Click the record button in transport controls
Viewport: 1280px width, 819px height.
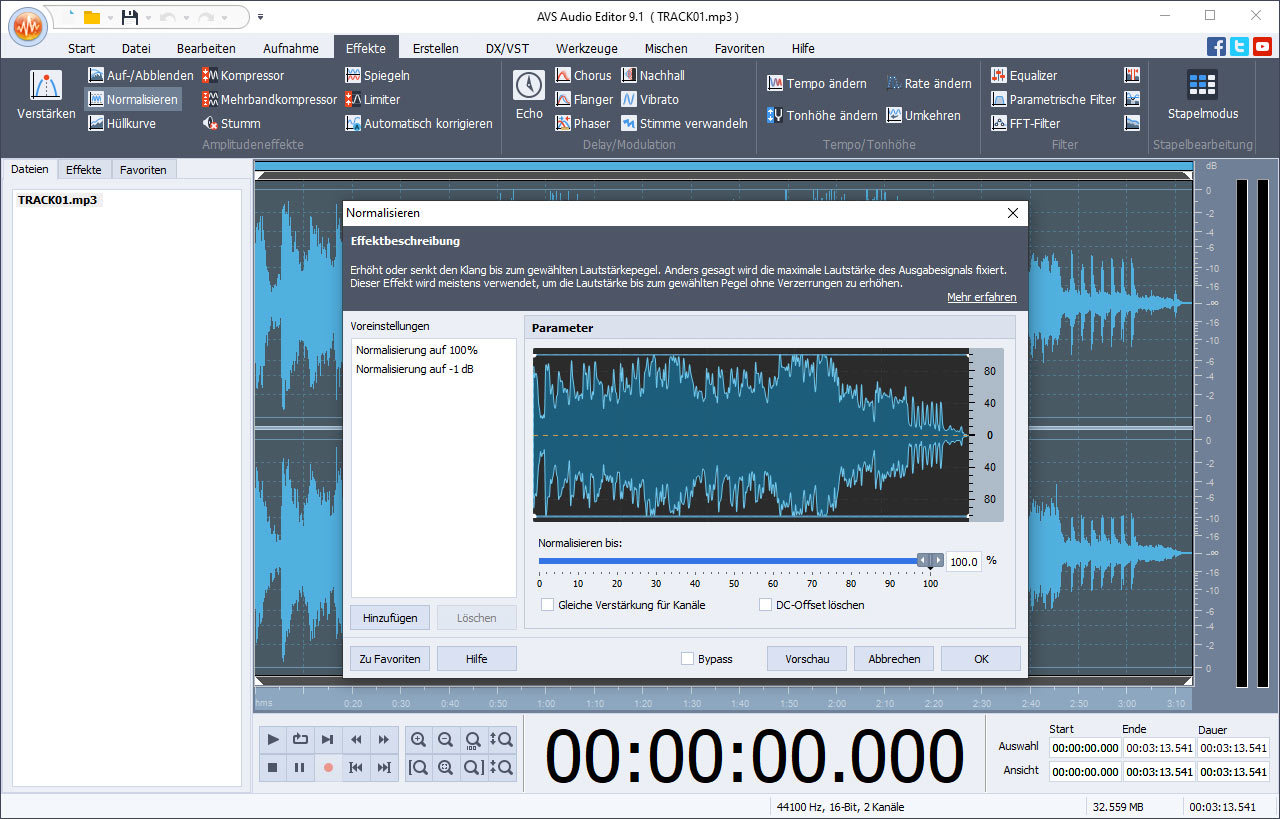tap(328, 768)
